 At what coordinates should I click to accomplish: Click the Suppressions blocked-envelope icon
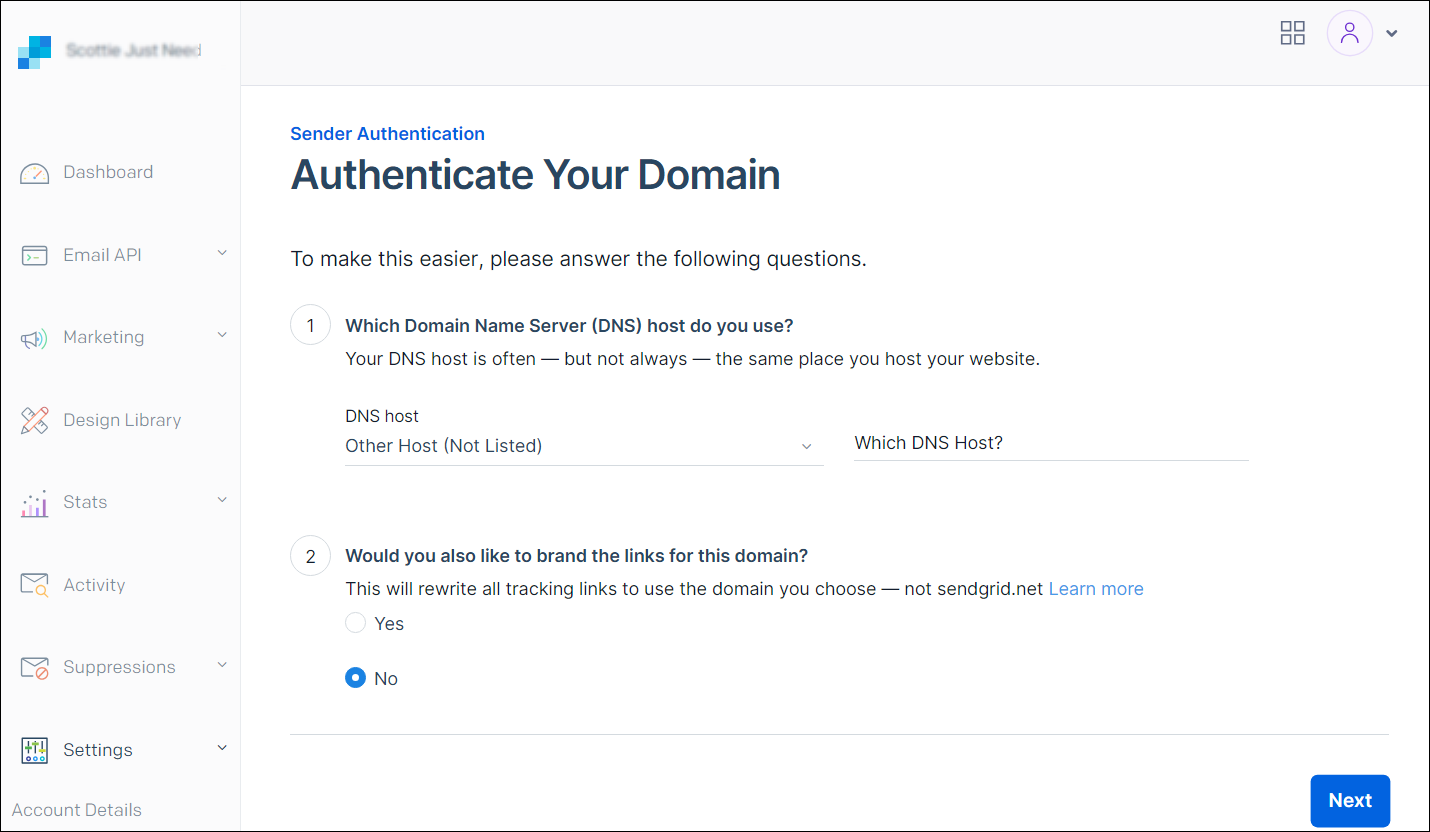34,668
